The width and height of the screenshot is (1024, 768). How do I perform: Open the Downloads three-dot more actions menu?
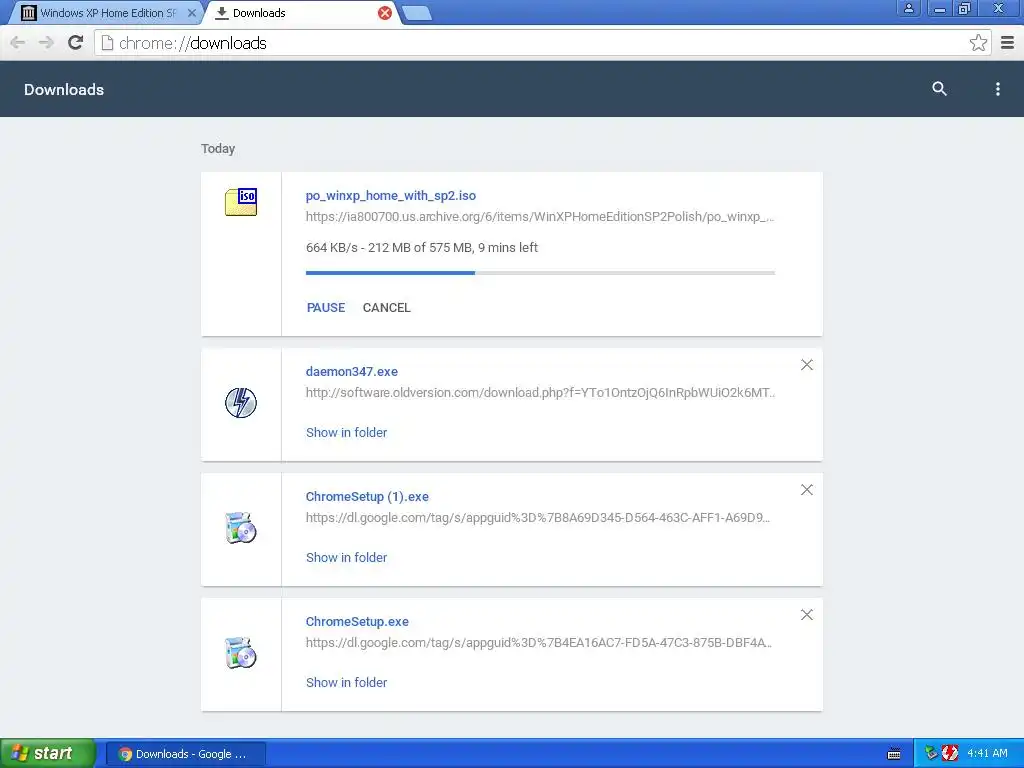[x=997, y=89]
